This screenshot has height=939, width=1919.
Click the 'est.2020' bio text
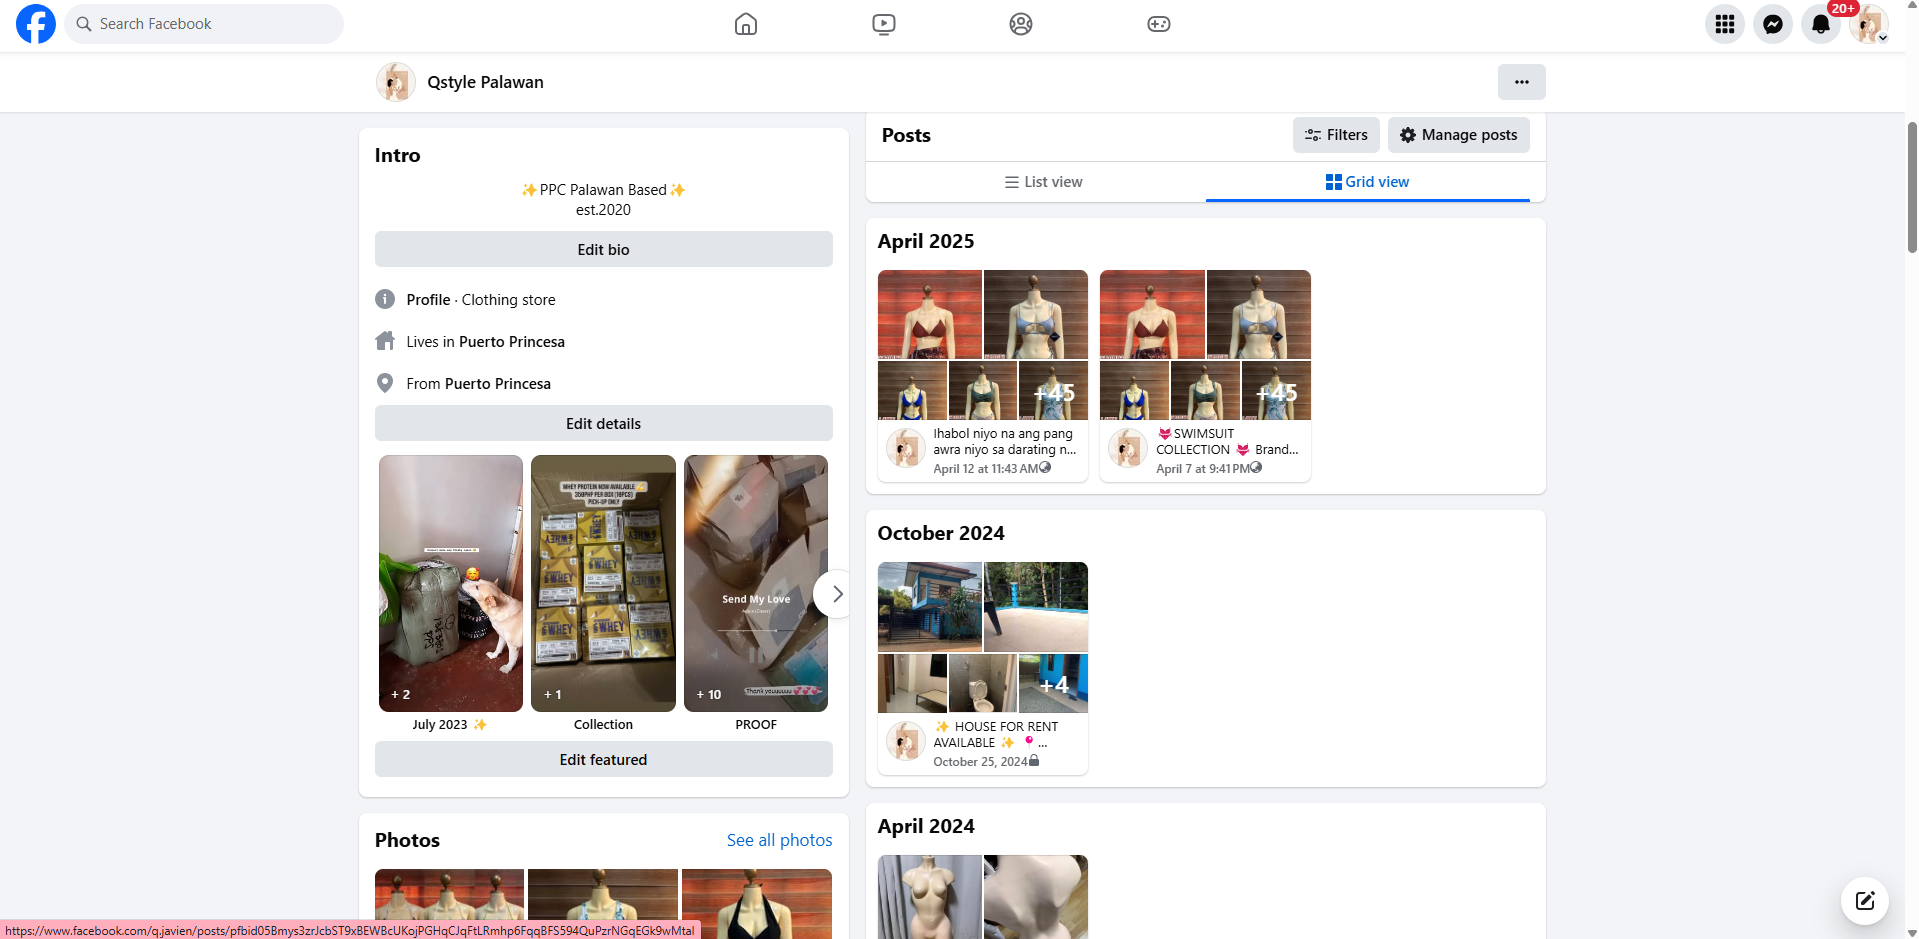(x=603, y=210)
